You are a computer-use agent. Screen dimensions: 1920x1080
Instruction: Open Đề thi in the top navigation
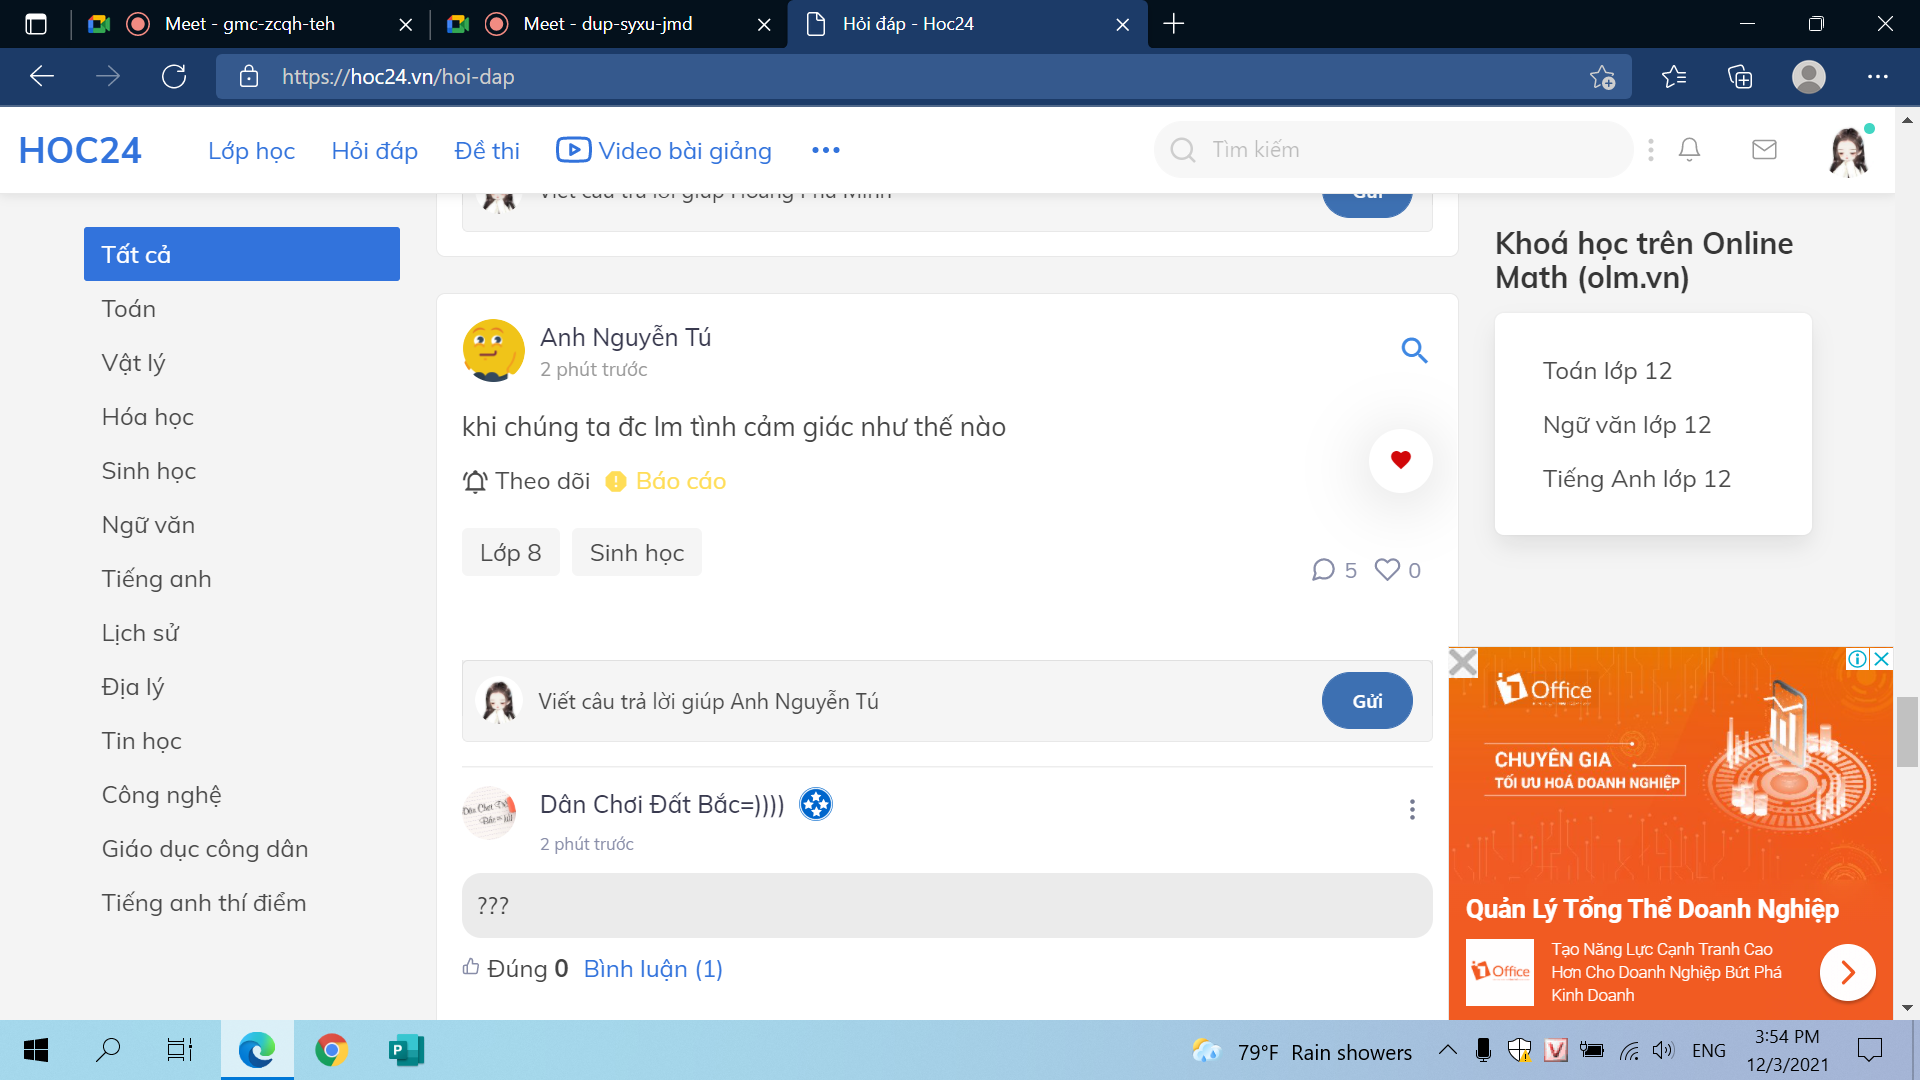(x=487, y=150)
